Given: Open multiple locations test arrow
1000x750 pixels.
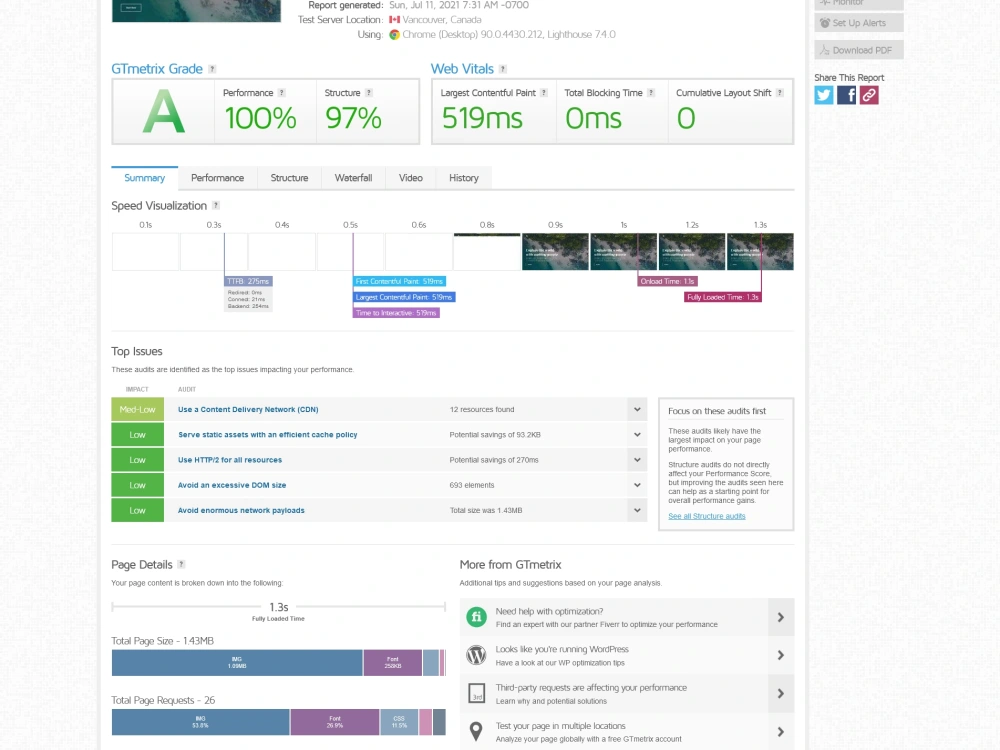Looking at the screenshot, I should tap(781, 732).
